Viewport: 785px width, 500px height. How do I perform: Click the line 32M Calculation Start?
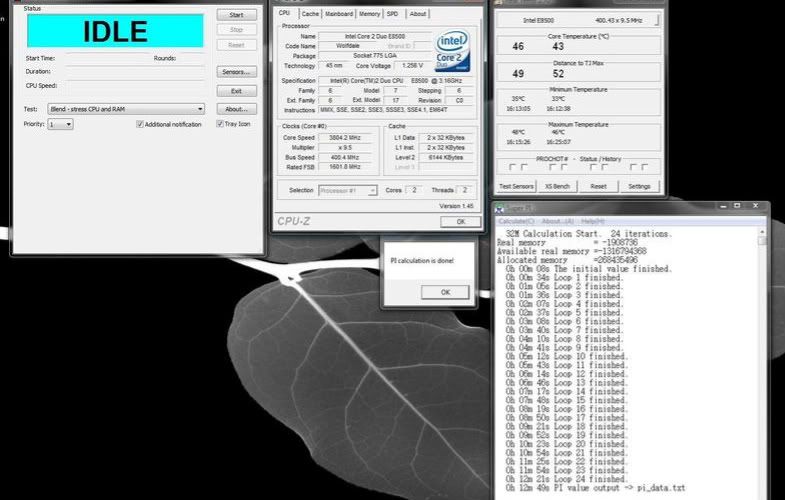coord(589,234)
